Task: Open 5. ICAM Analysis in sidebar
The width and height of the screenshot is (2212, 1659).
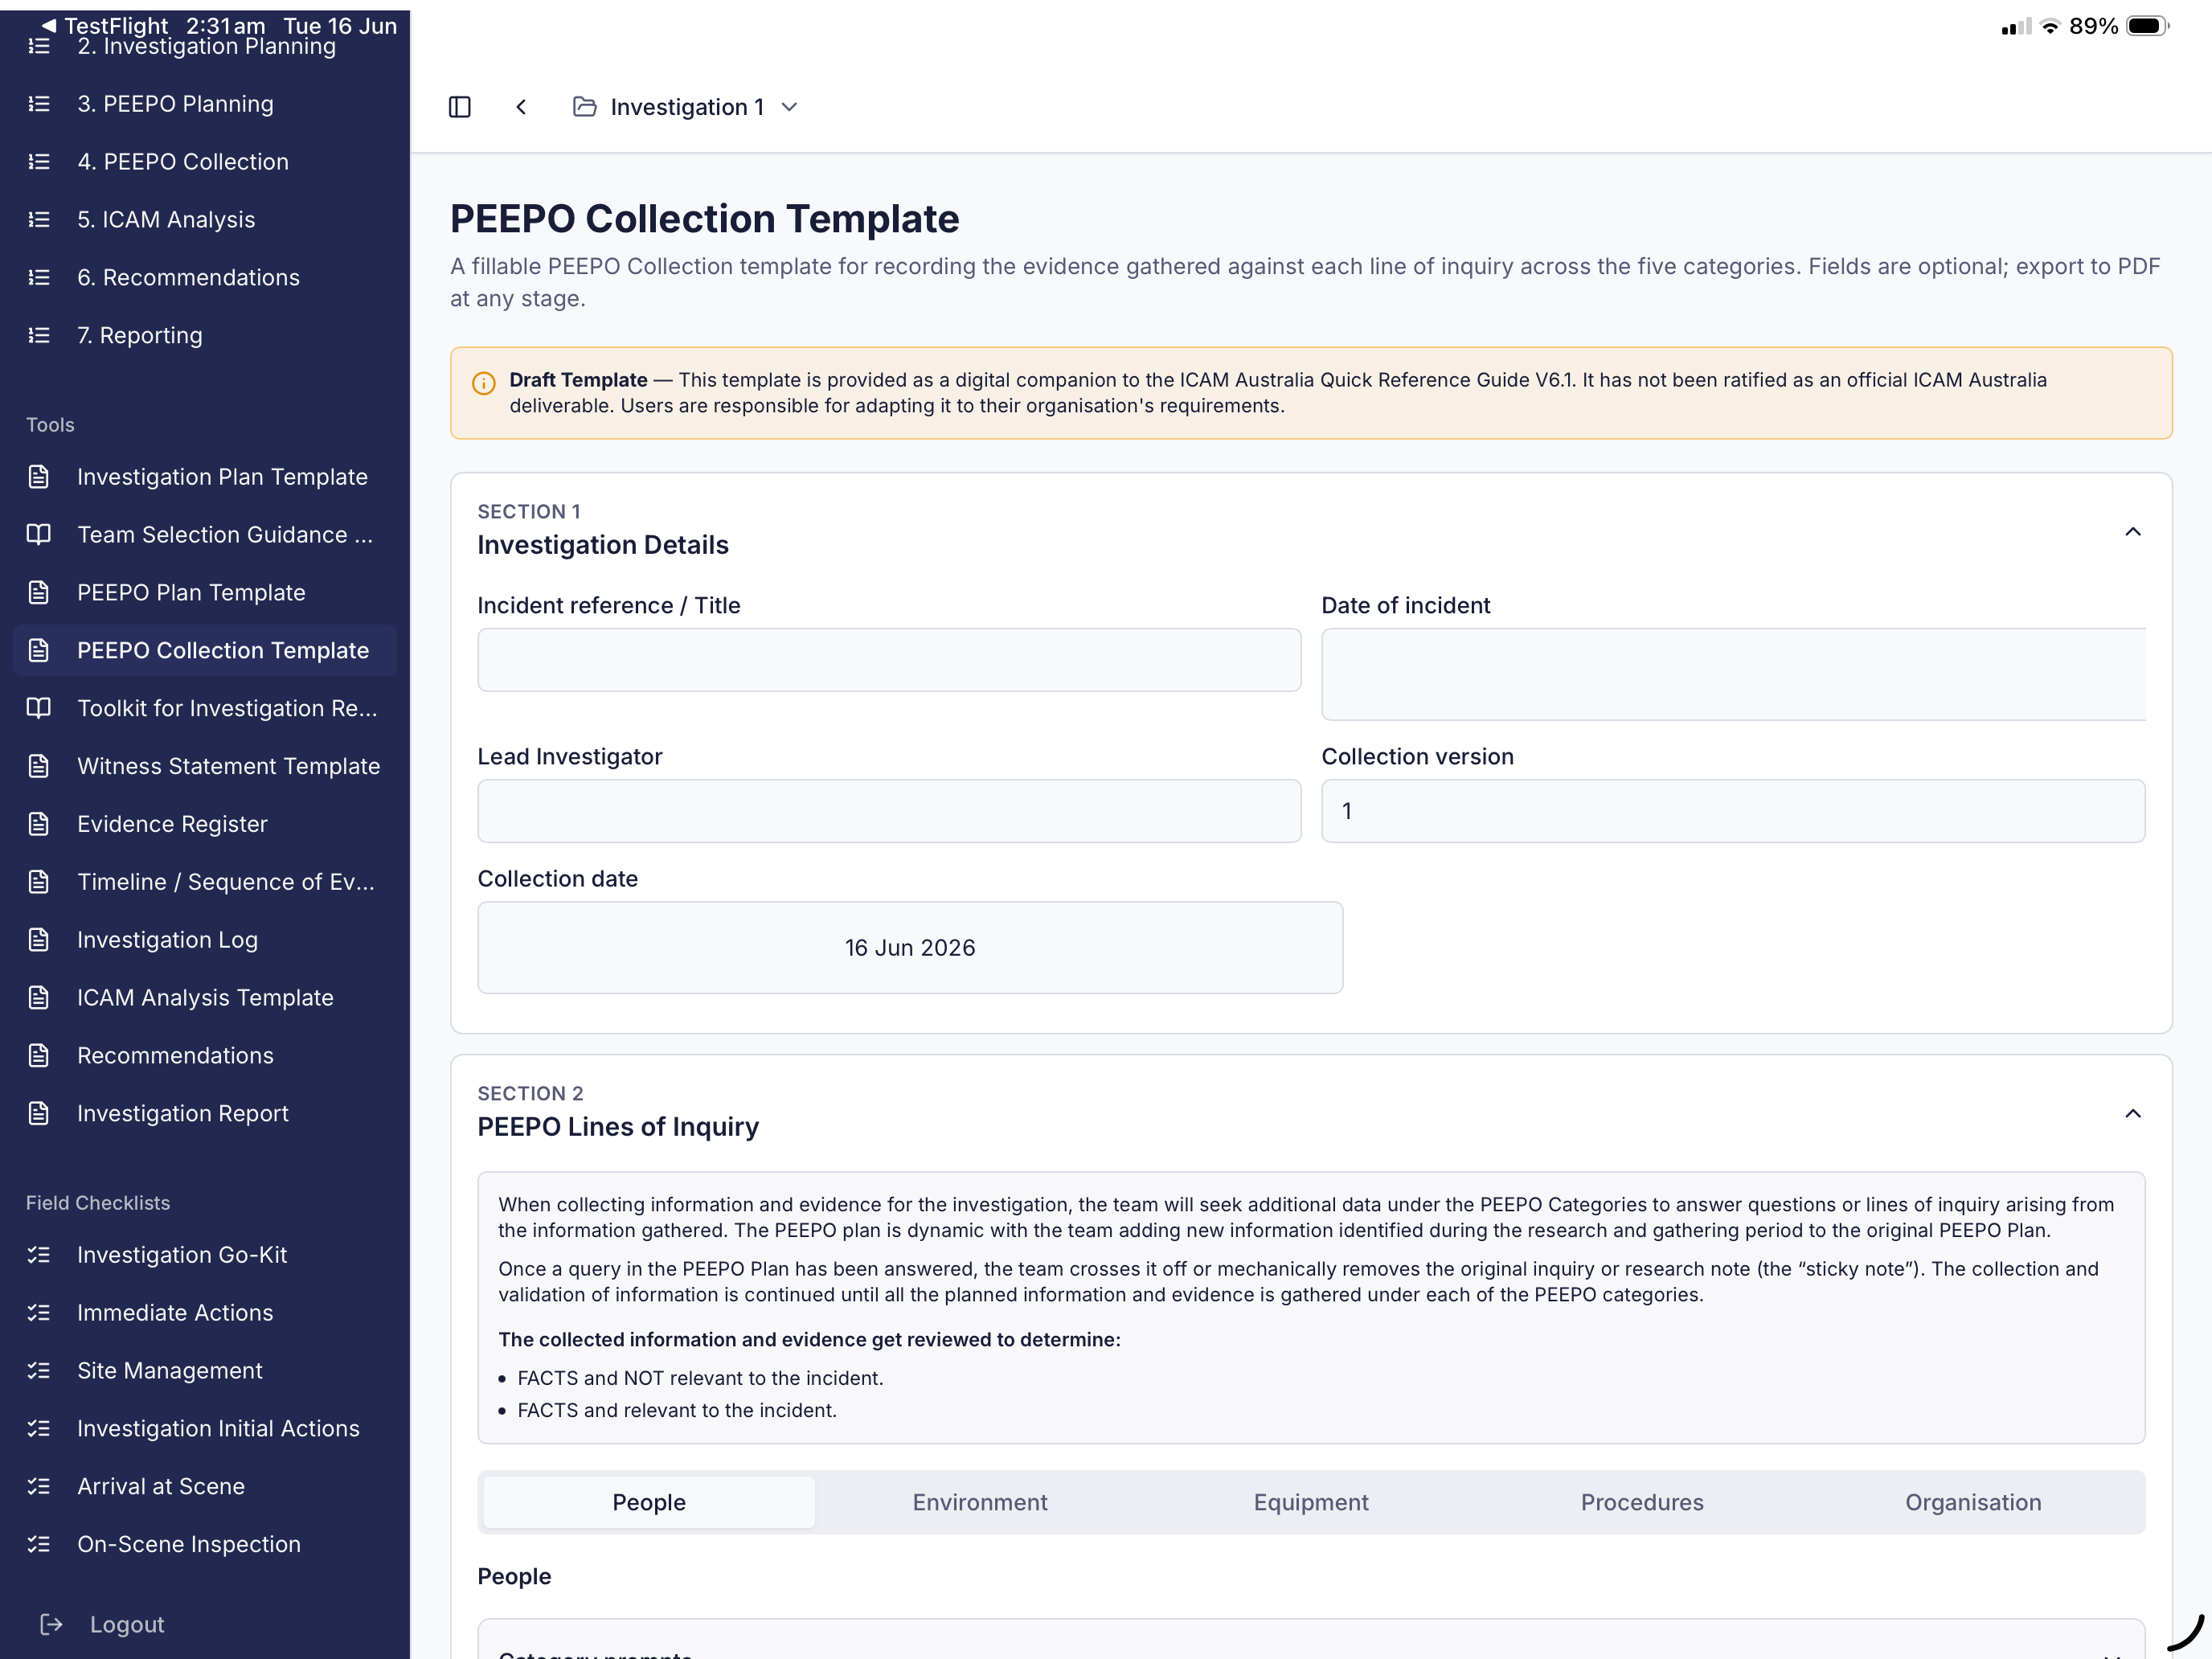Action: [x=205, y=220]
